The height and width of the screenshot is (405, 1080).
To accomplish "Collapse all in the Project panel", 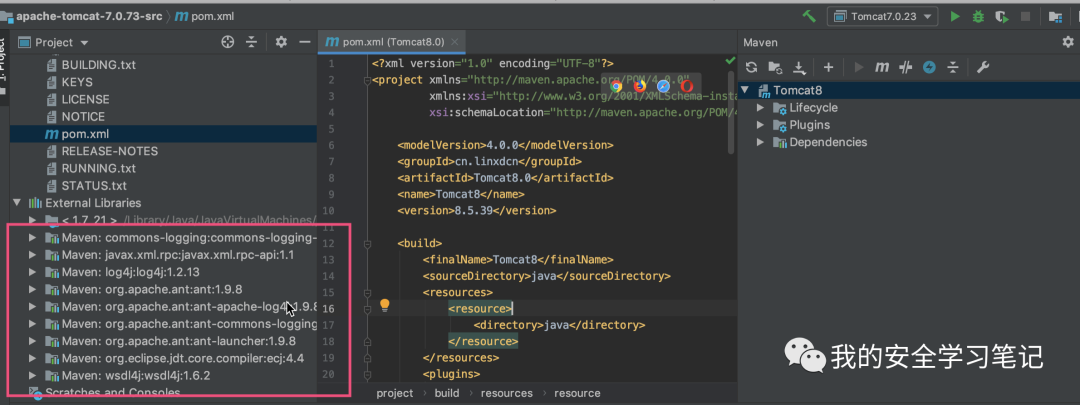I will tap(251, 42).
